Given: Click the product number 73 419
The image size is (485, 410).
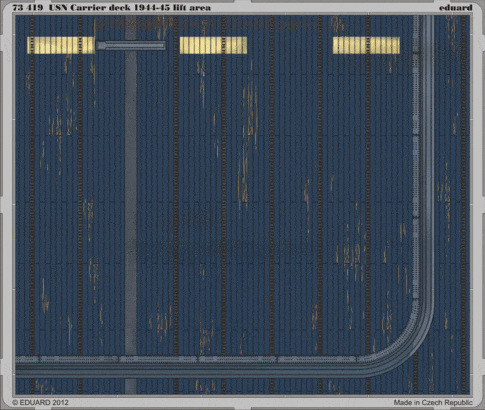Looking at the screenshot, I should (x=28, y=8).
